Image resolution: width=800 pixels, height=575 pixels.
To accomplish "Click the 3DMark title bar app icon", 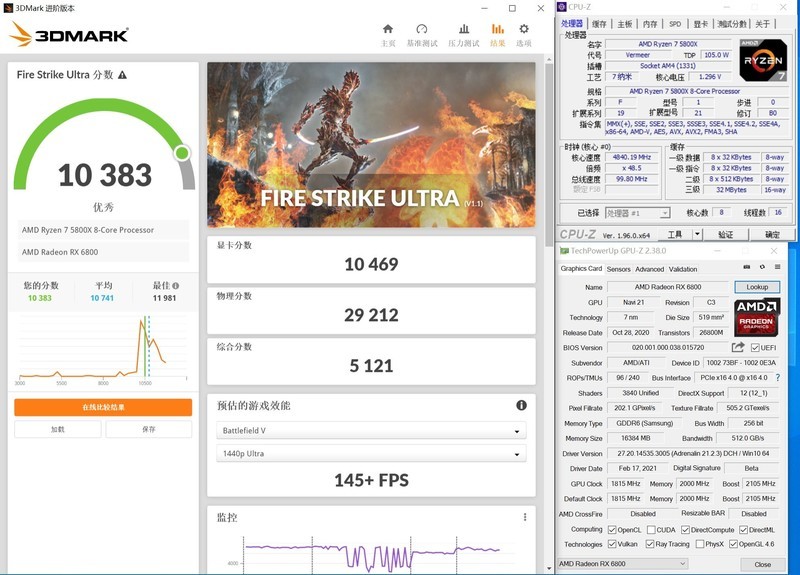I will (8, 8).
